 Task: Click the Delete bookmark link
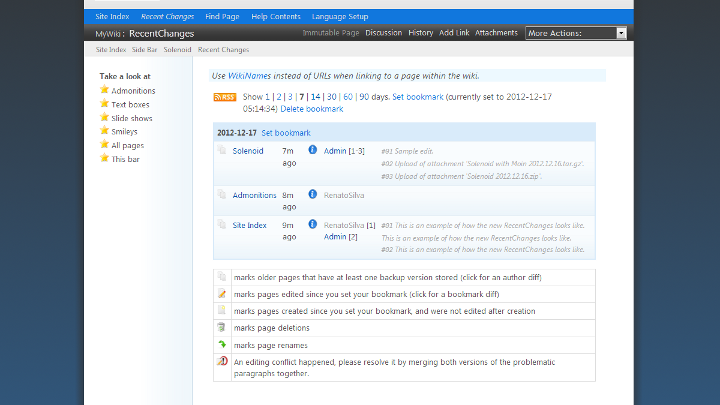(x=311, y=108)
